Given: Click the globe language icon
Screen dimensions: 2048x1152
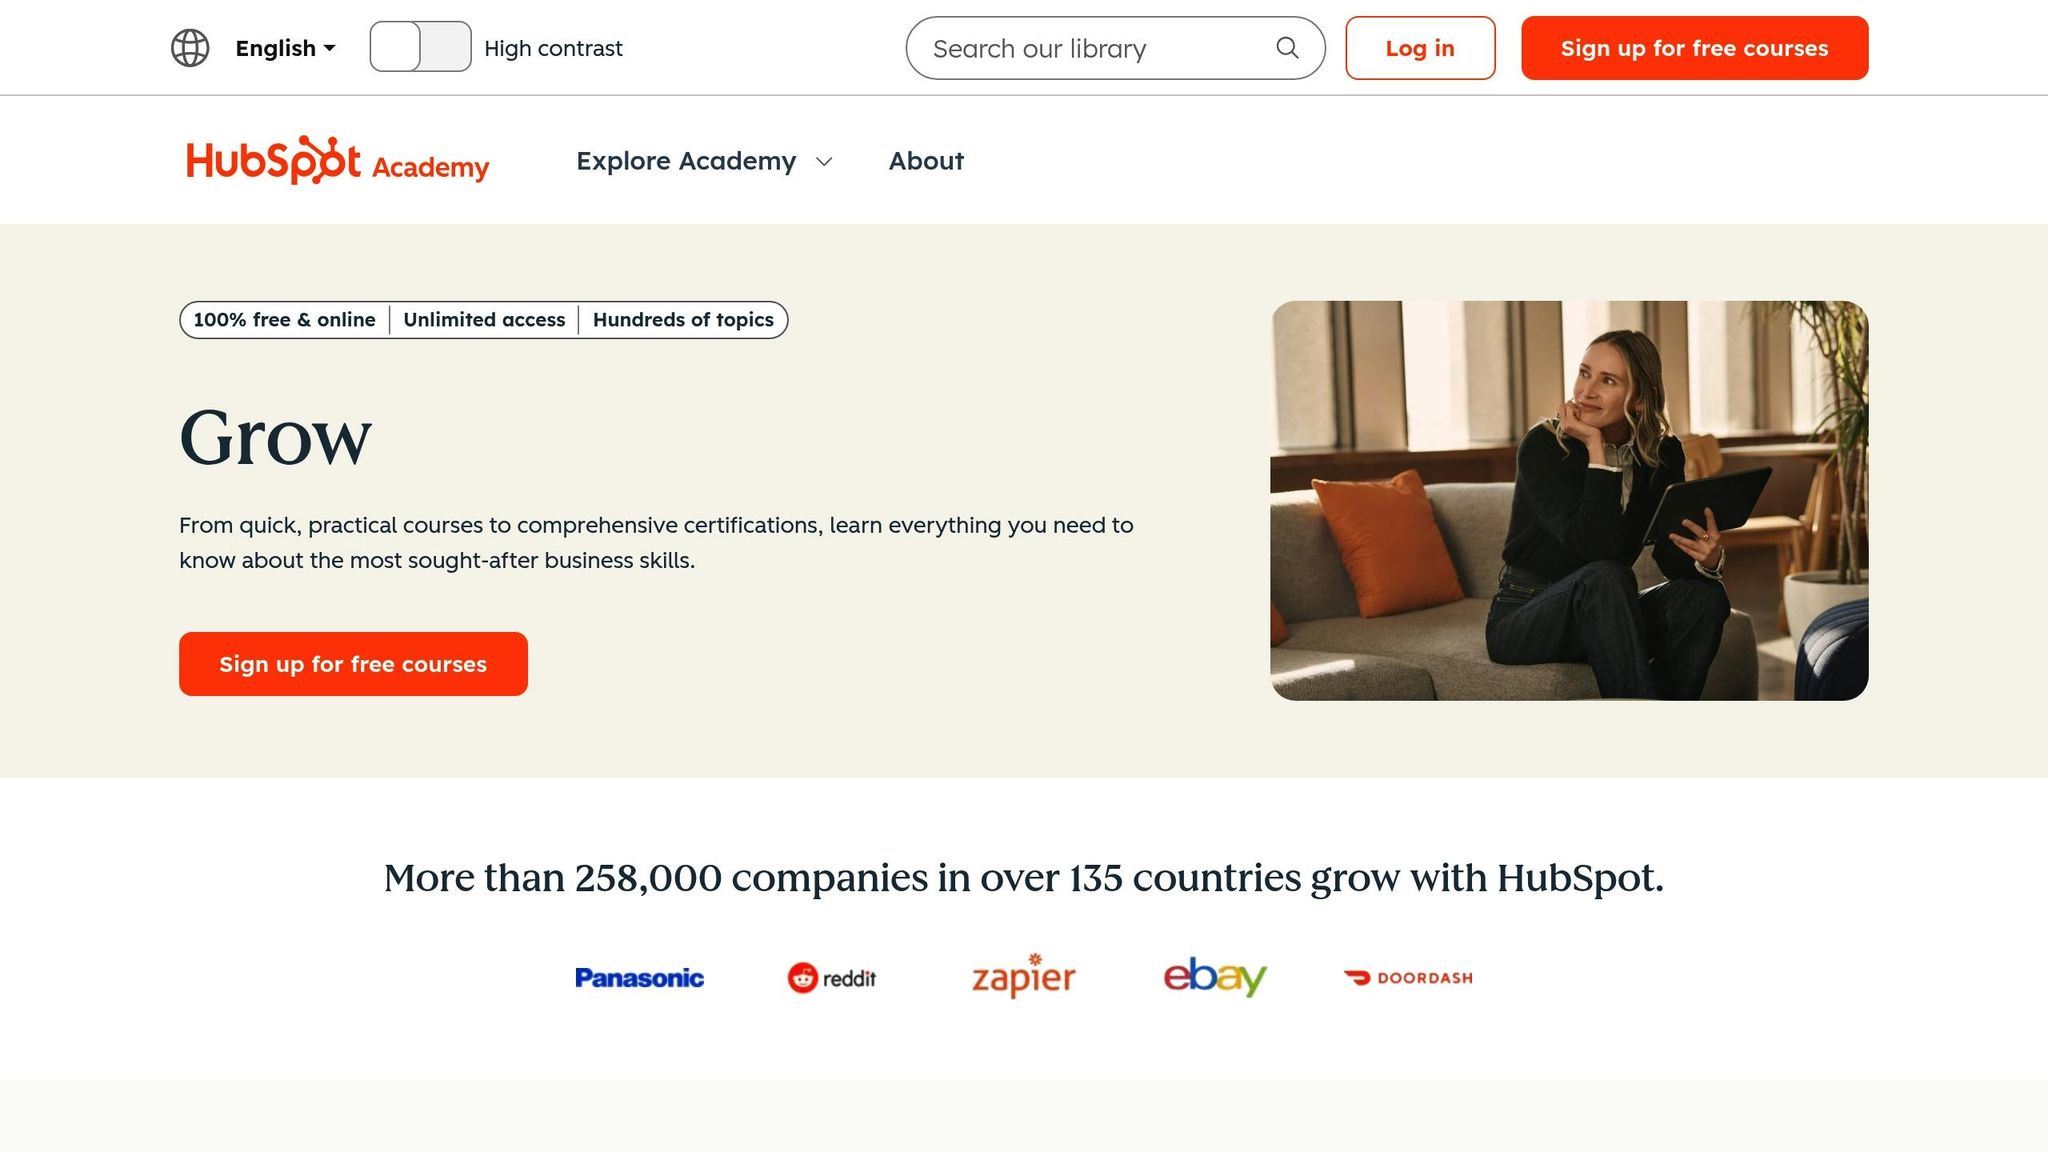Looking at the screenshot, I should click(190, 47).
